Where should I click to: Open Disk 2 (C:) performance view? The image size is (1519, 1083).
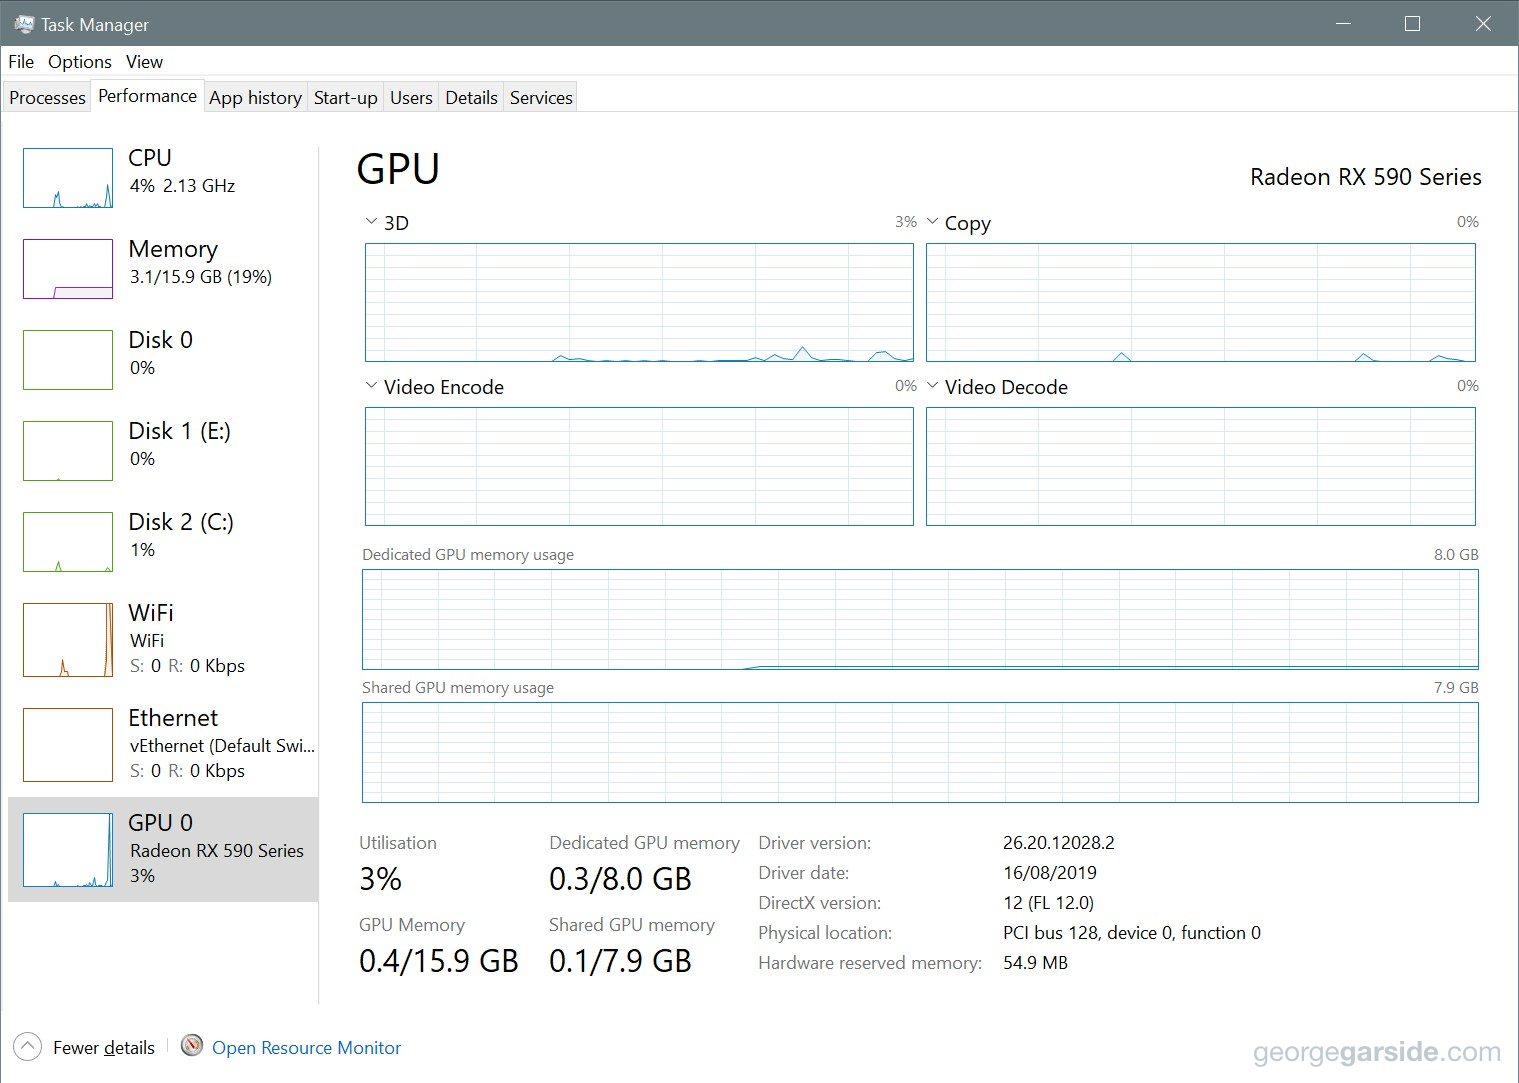[x=163, y=541]
